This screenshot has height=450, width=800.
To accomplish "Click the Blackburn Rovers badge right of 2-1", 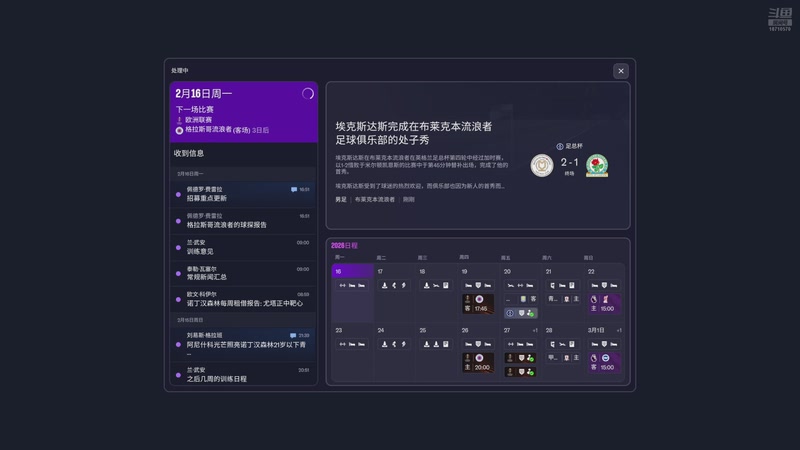I will point(597,166).
